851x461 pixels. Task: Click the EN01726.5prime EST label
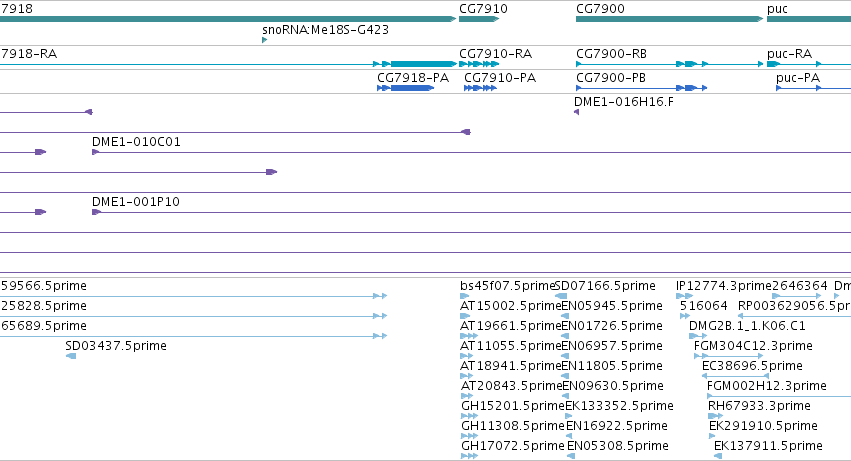[x=612, y=326]
